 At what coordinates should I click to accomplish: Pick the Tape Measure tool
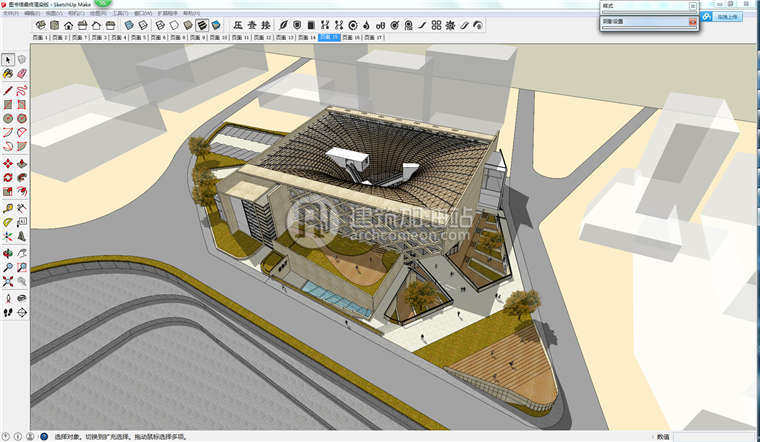click(x=8, y=208)
